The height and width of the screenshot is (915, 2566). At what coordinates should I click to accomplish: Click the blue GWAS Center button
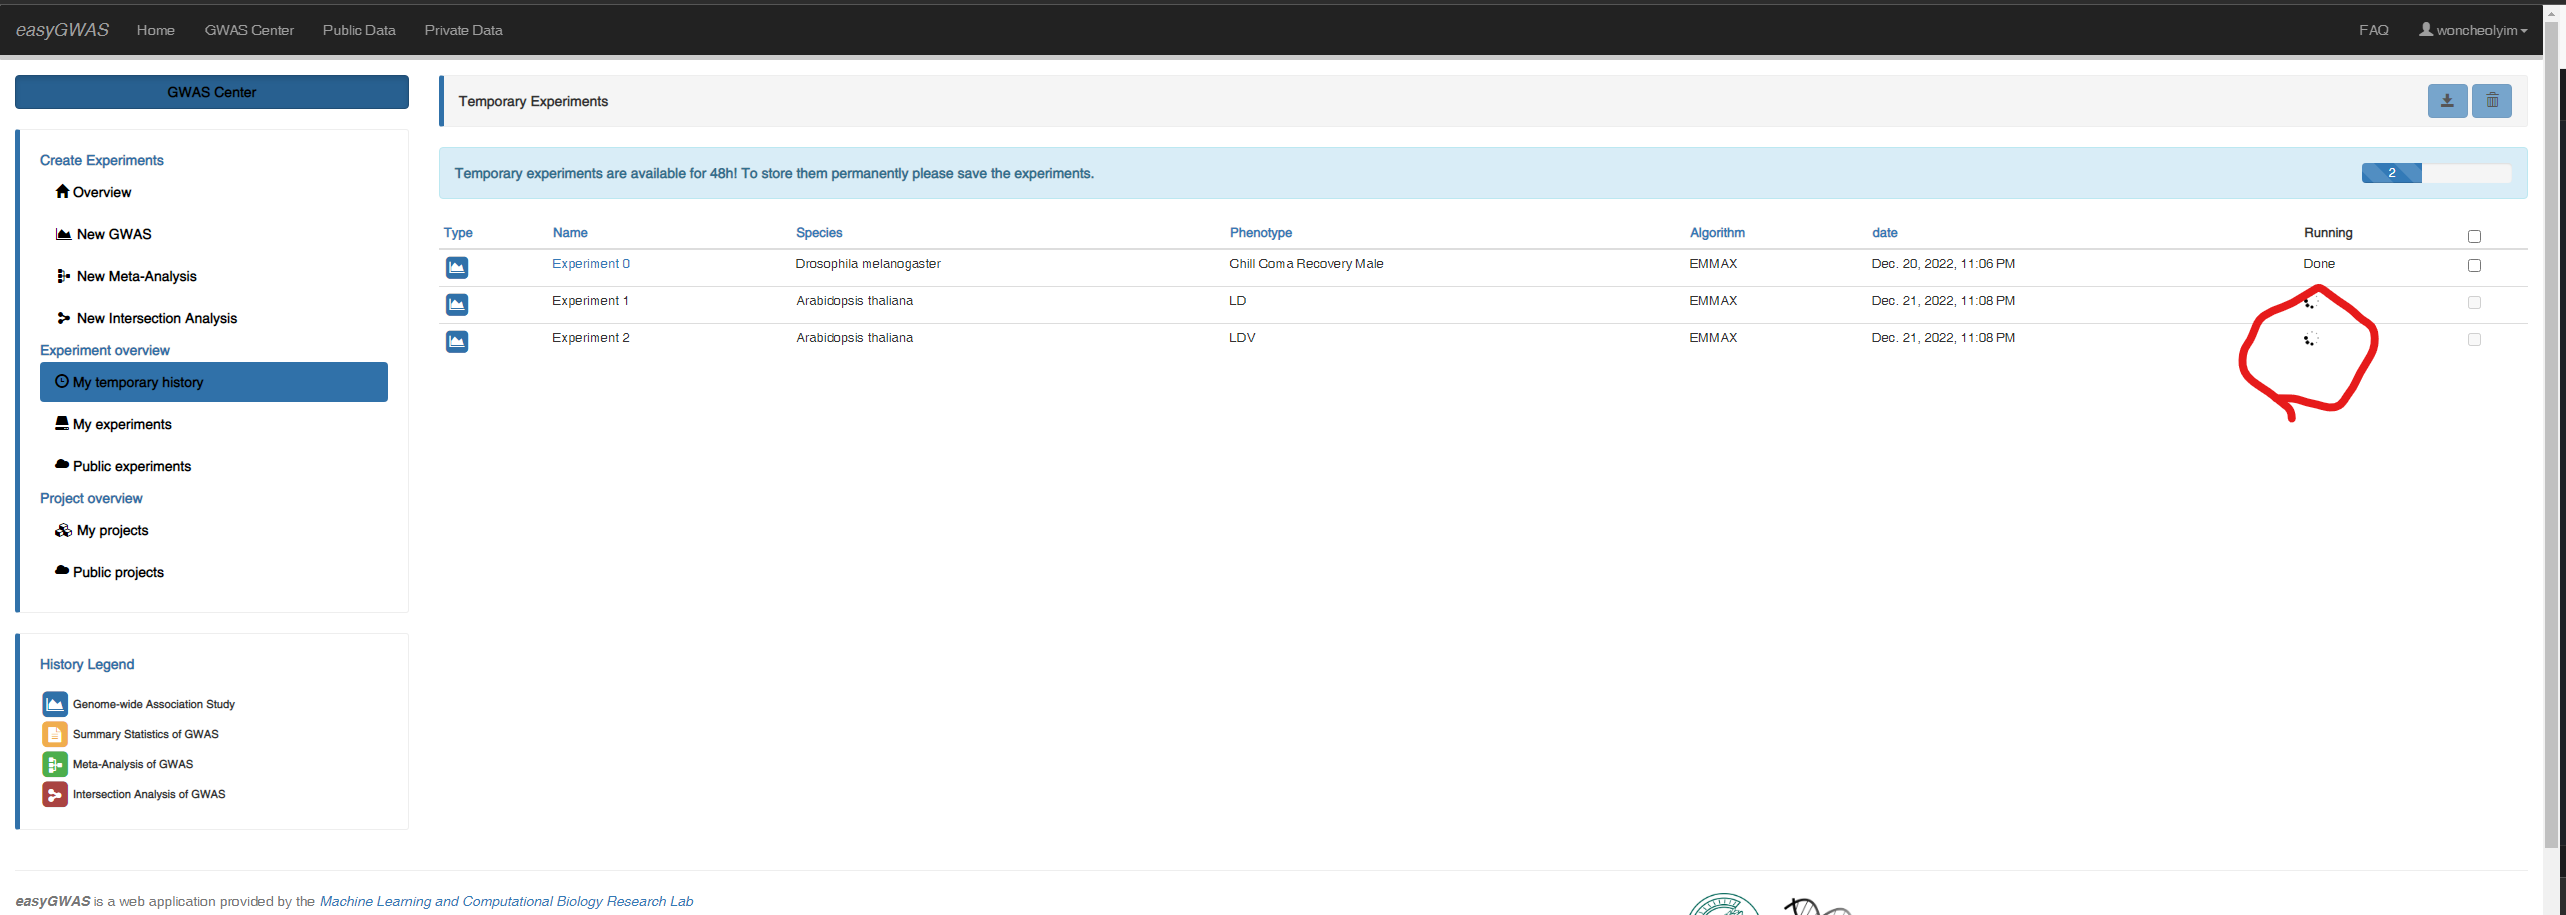[x=212, y=92]
